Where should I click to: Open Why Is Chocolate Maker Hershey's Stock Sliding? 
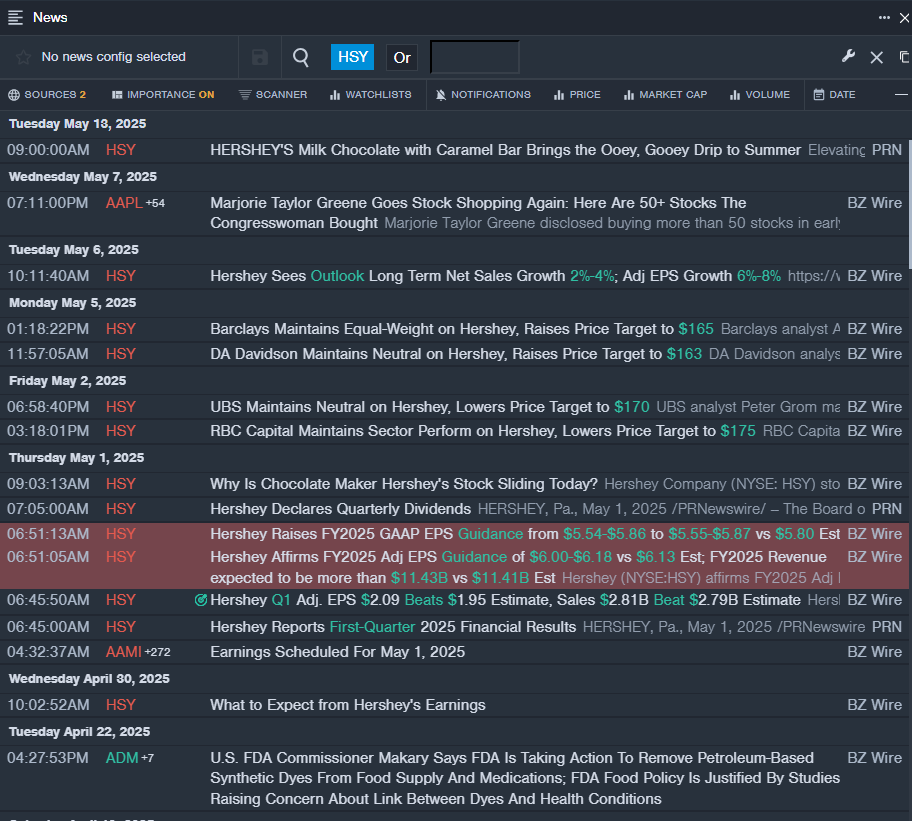click(x=404, y=484)
